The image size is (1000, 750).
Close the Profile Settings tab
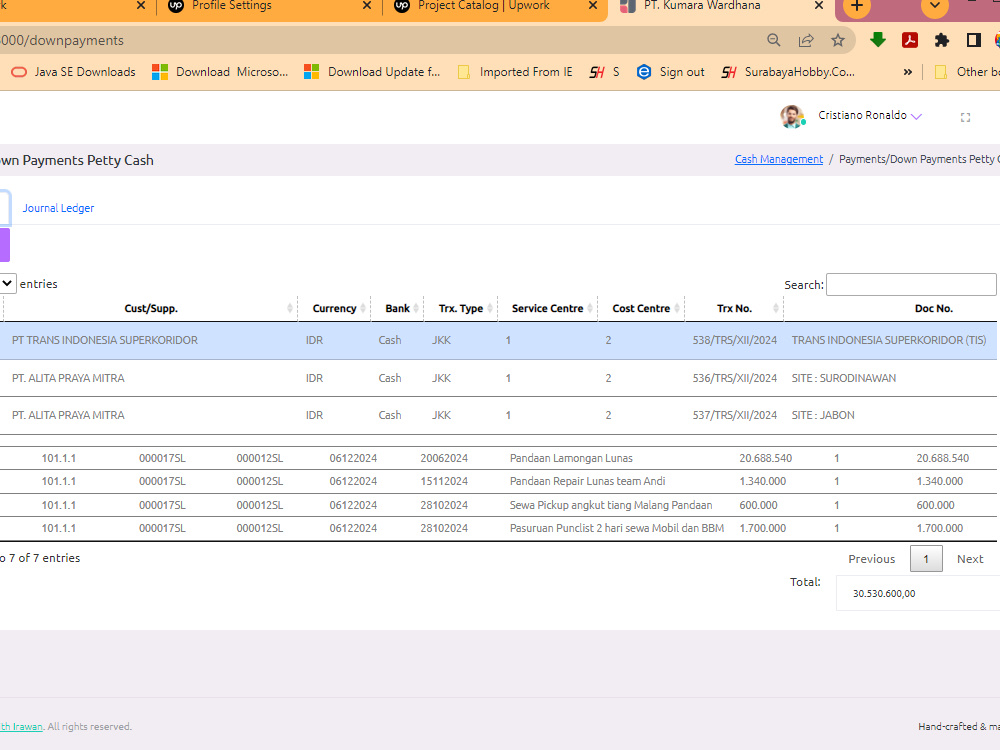pos(367,6)
